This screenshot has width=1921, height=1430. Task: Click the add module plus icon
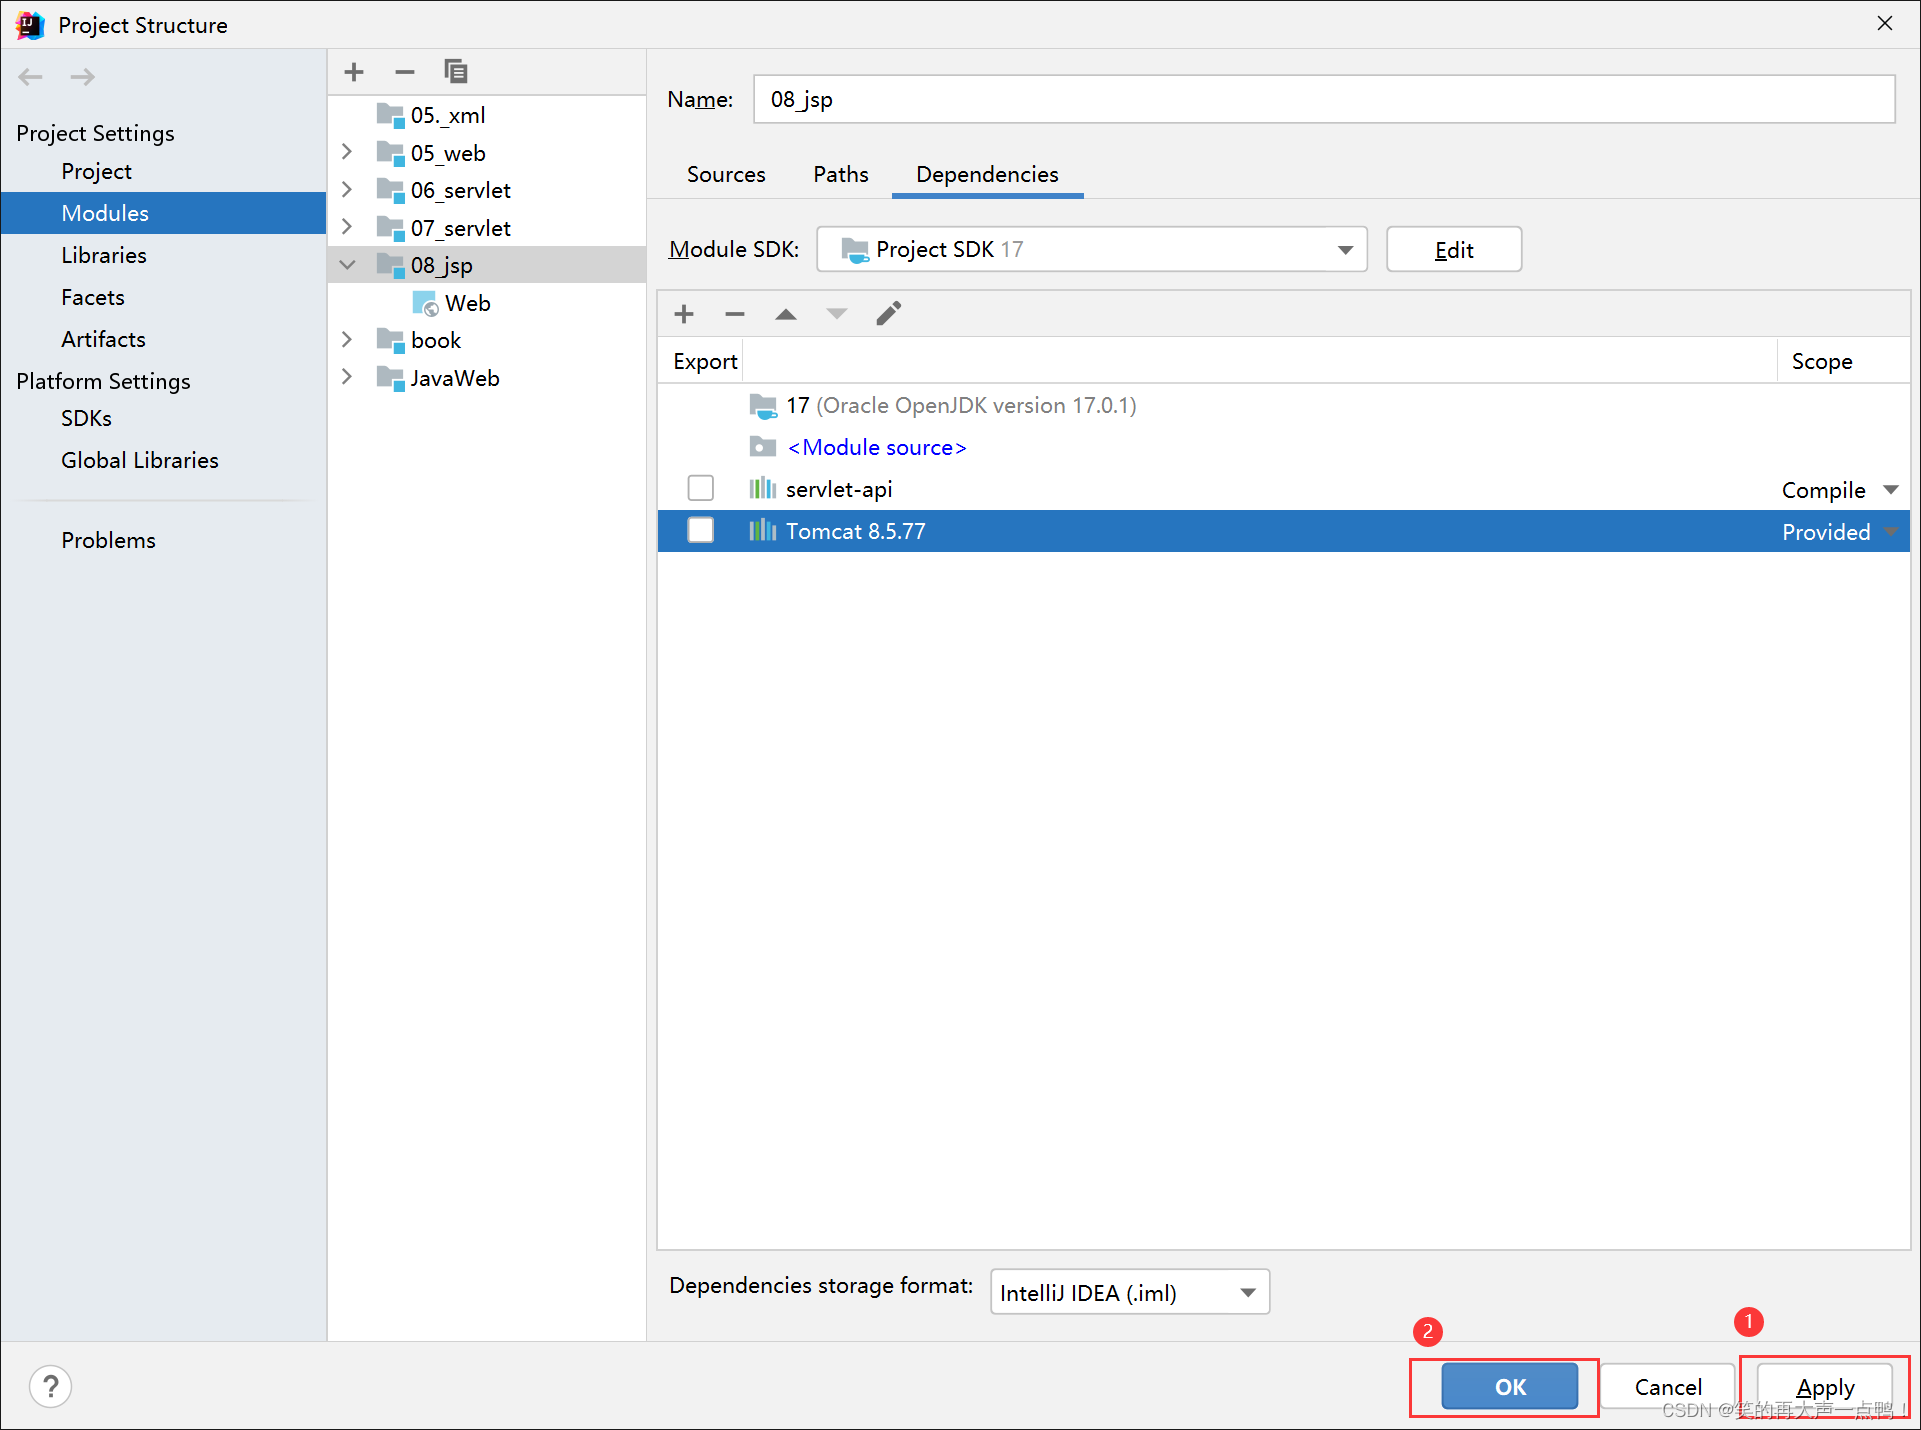tap(354, 72)
